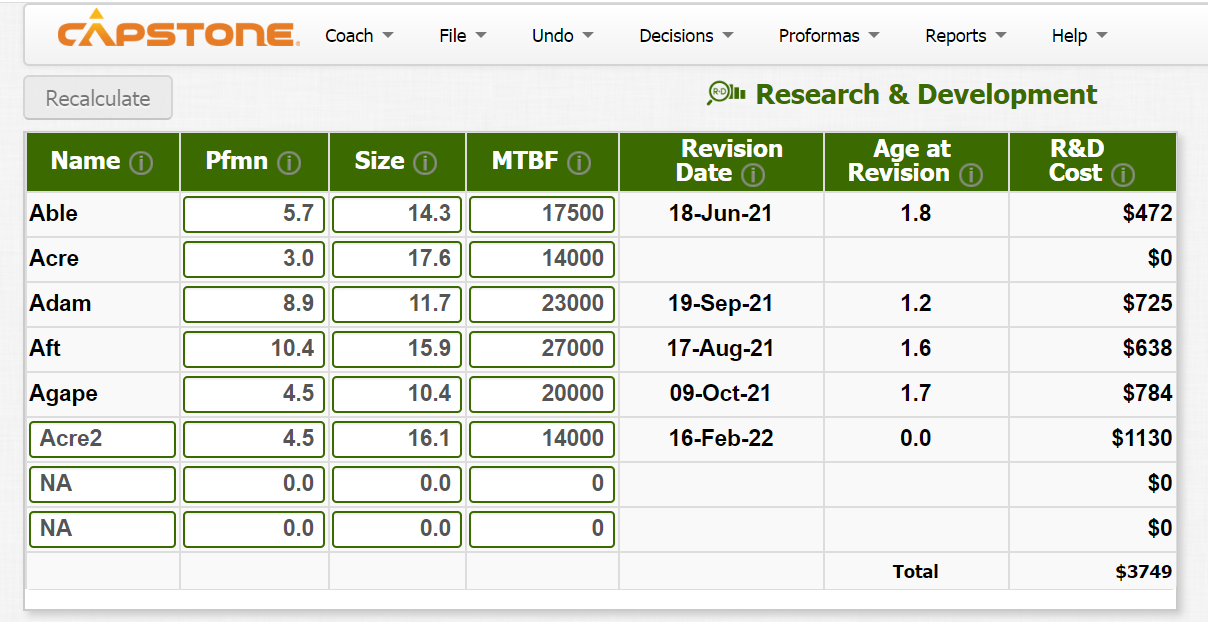Screen dimensions: 1208x622
Task: Click the info icon beside Age at Revision
Action: click(970, 175)
